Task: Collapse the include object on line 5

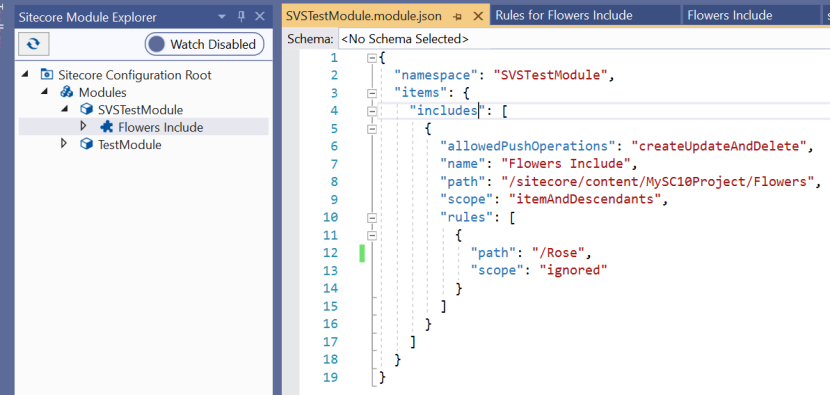Action: coord(372,129)
